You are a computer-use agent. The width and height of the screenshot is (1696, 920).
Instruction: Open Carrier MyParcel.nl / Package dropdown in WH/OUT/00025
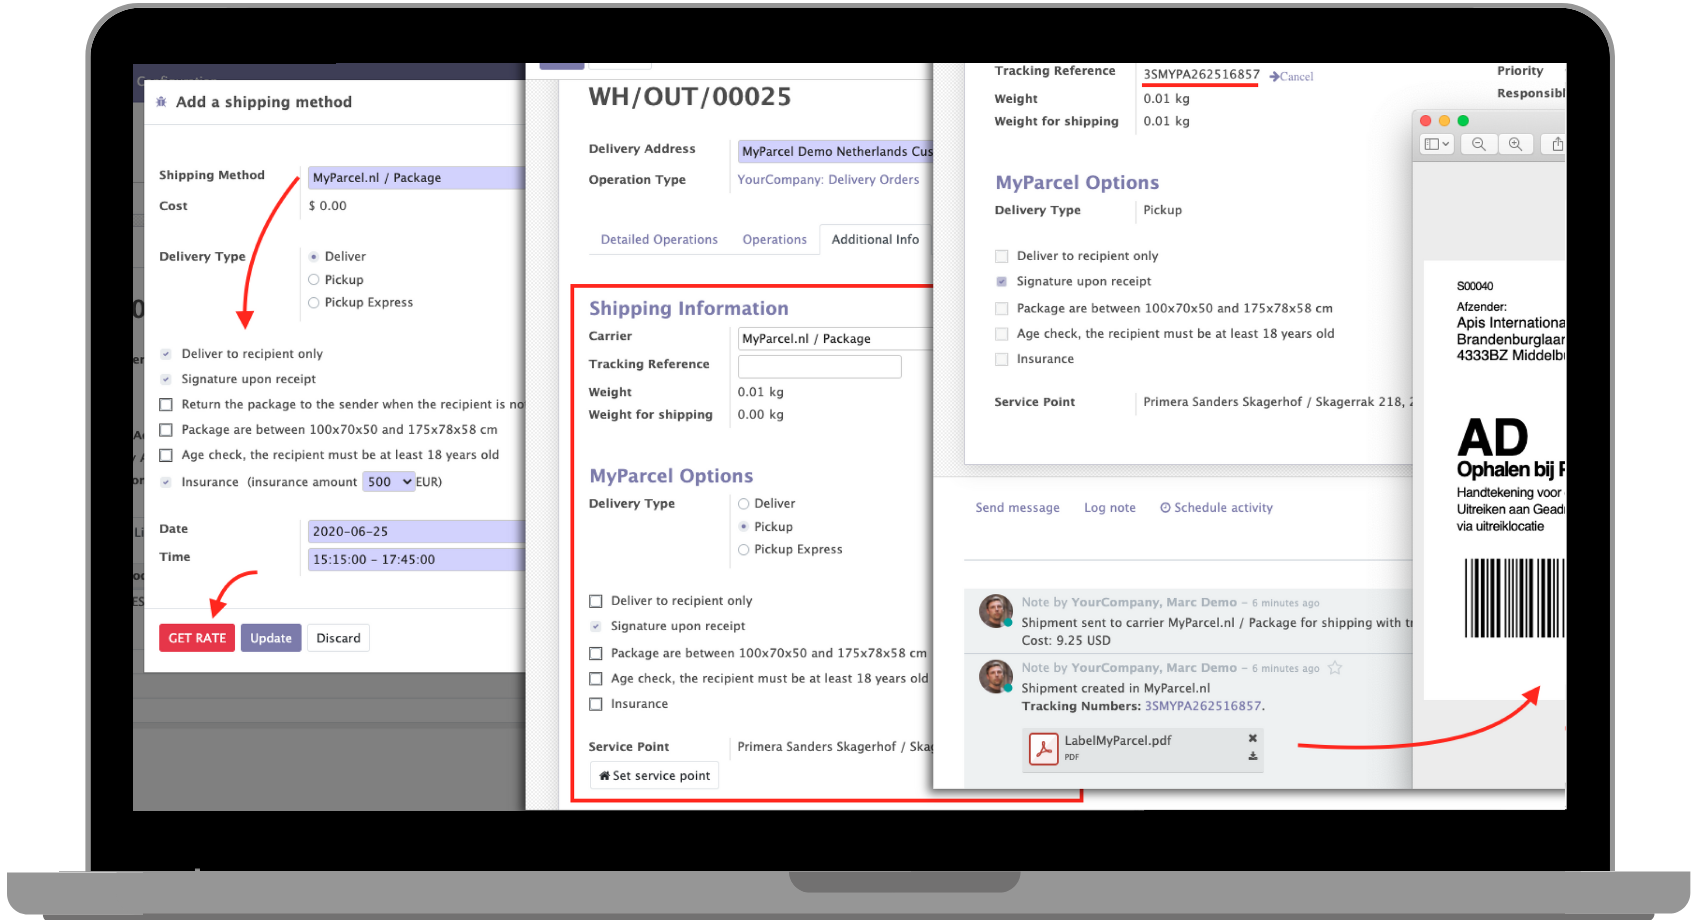[x=835, y=339]
